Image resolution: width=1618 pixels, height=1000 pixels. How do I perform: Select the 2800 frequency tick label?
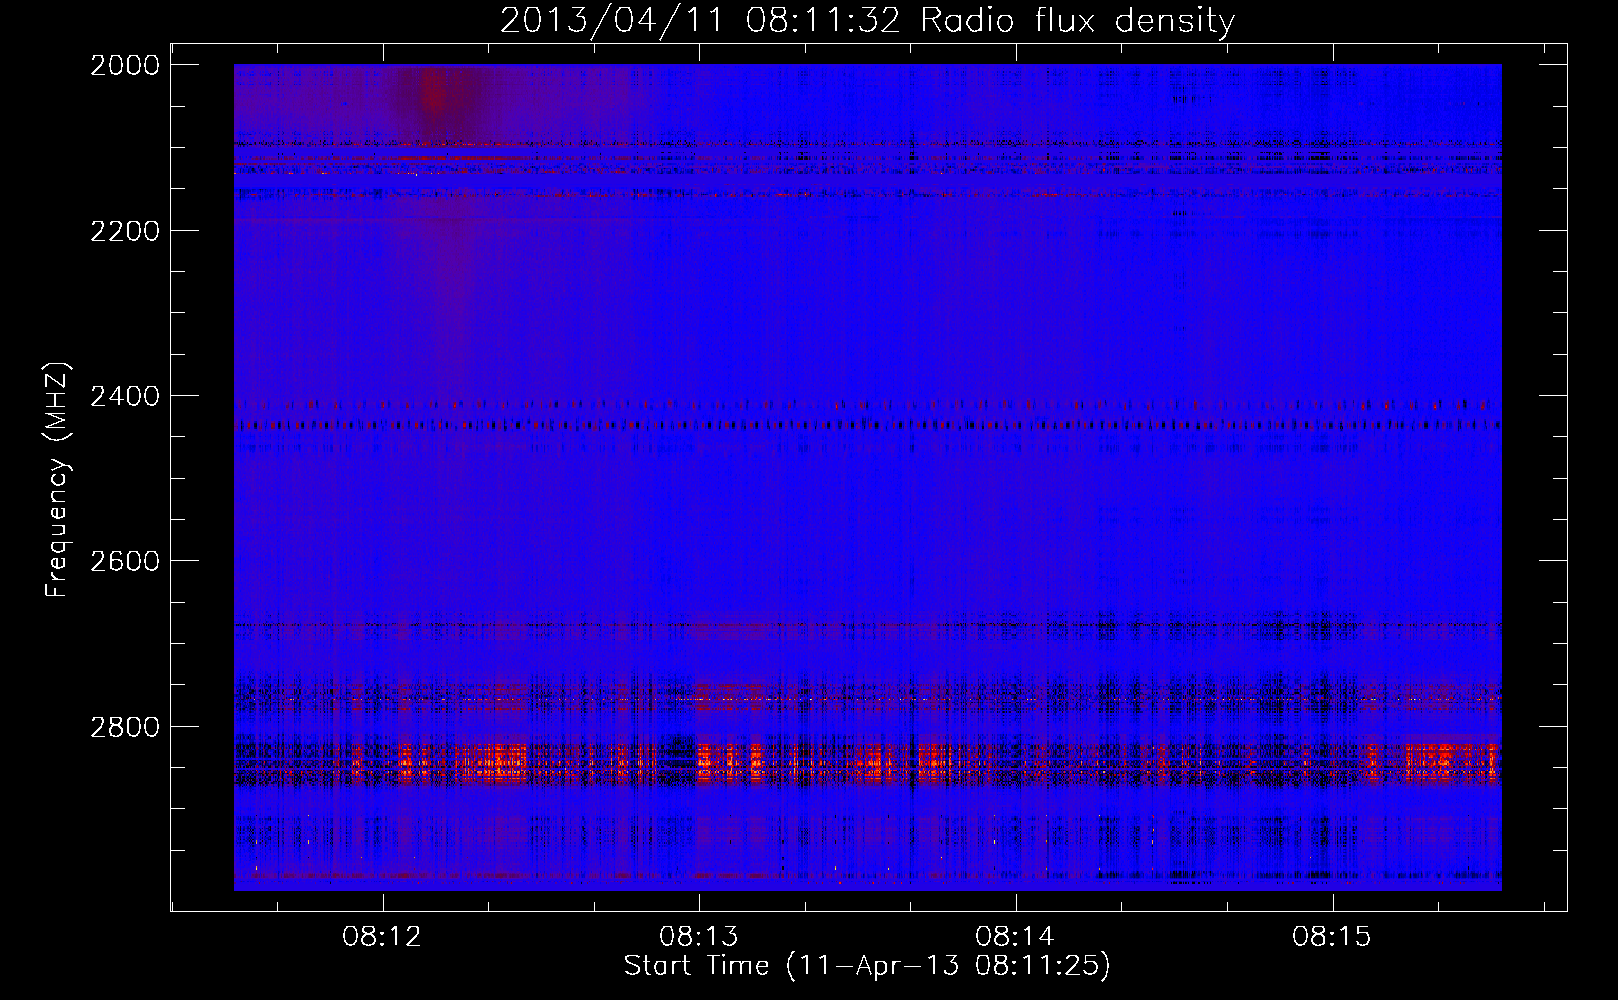coord(125,727)
